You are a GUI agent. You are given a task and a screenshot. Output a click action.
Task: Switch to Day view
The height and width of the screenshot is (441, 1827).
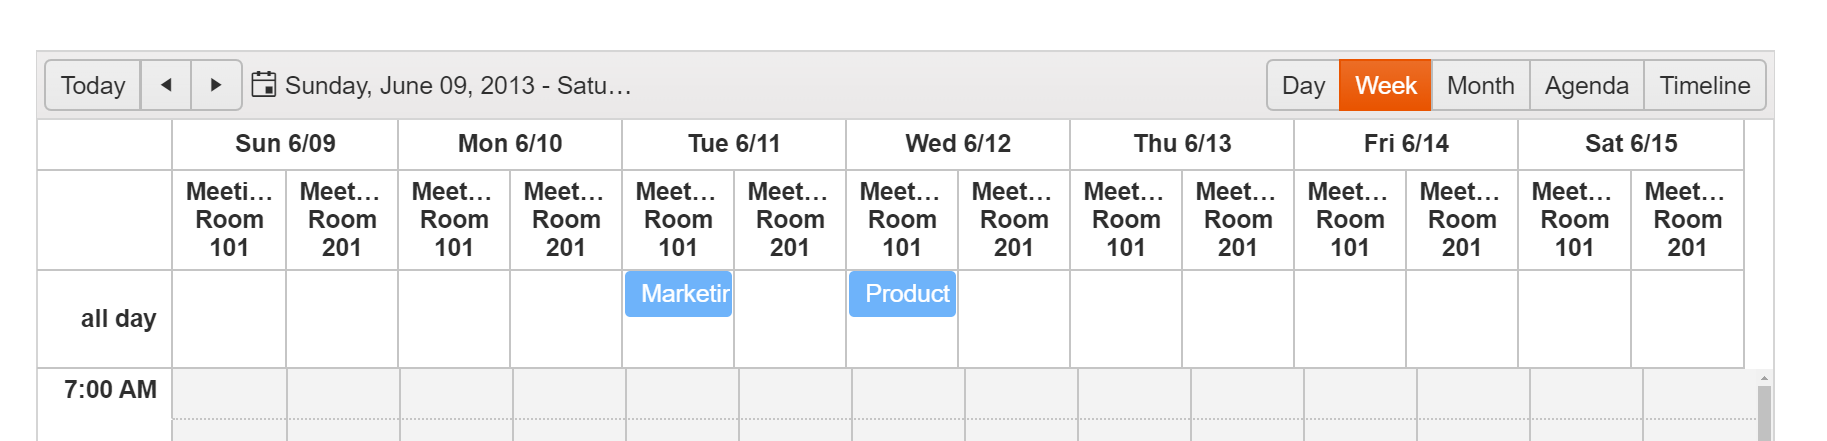1303,85
